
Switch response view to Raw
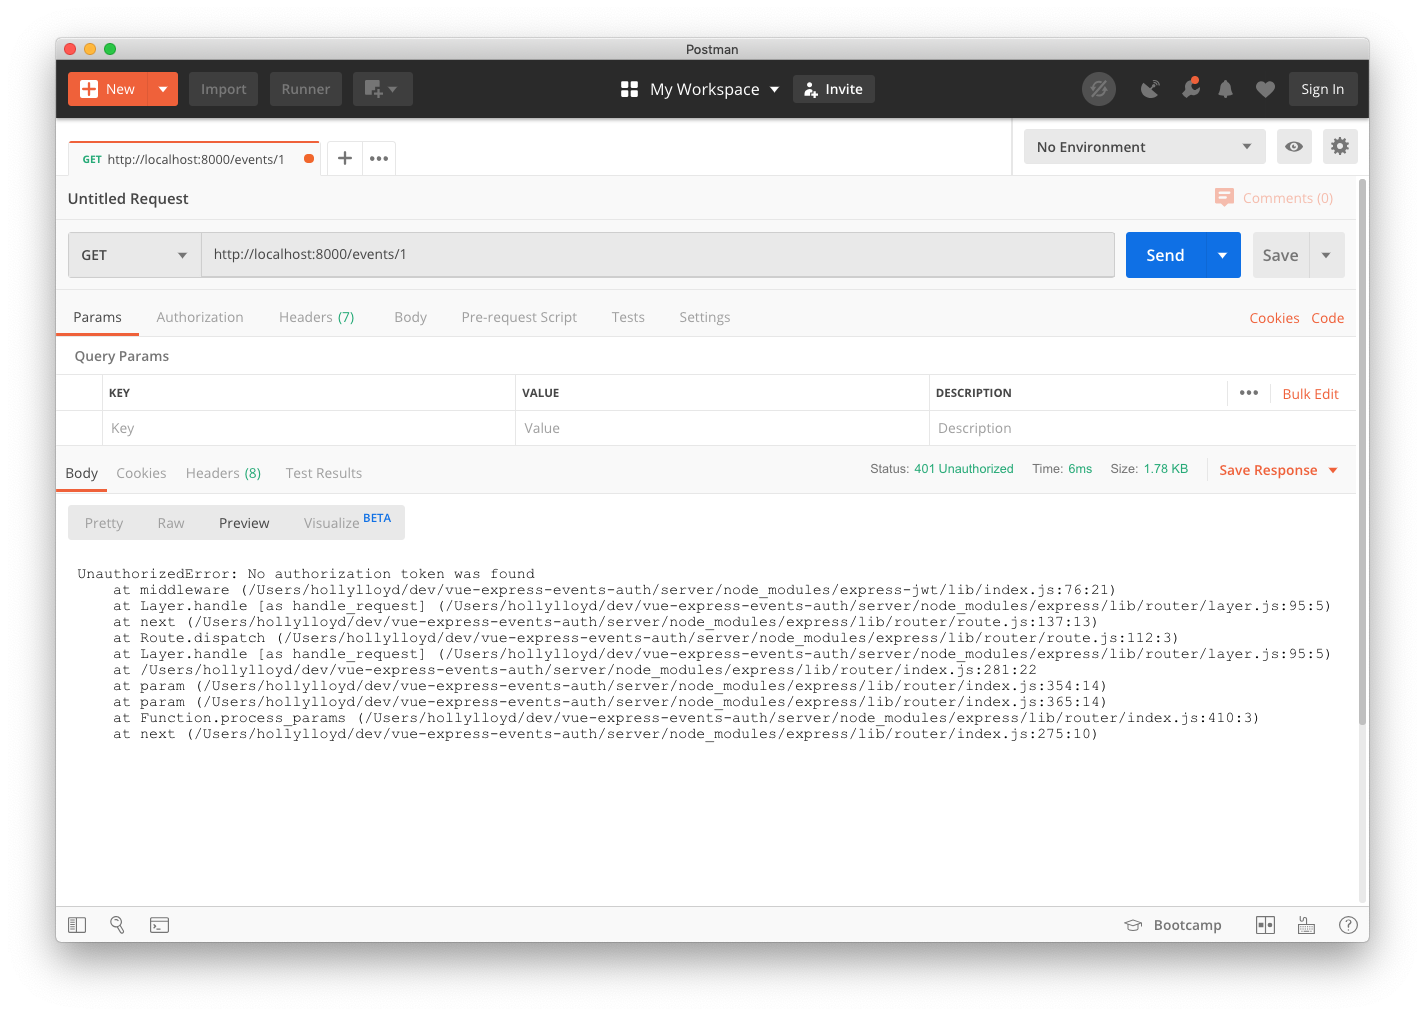171,523
